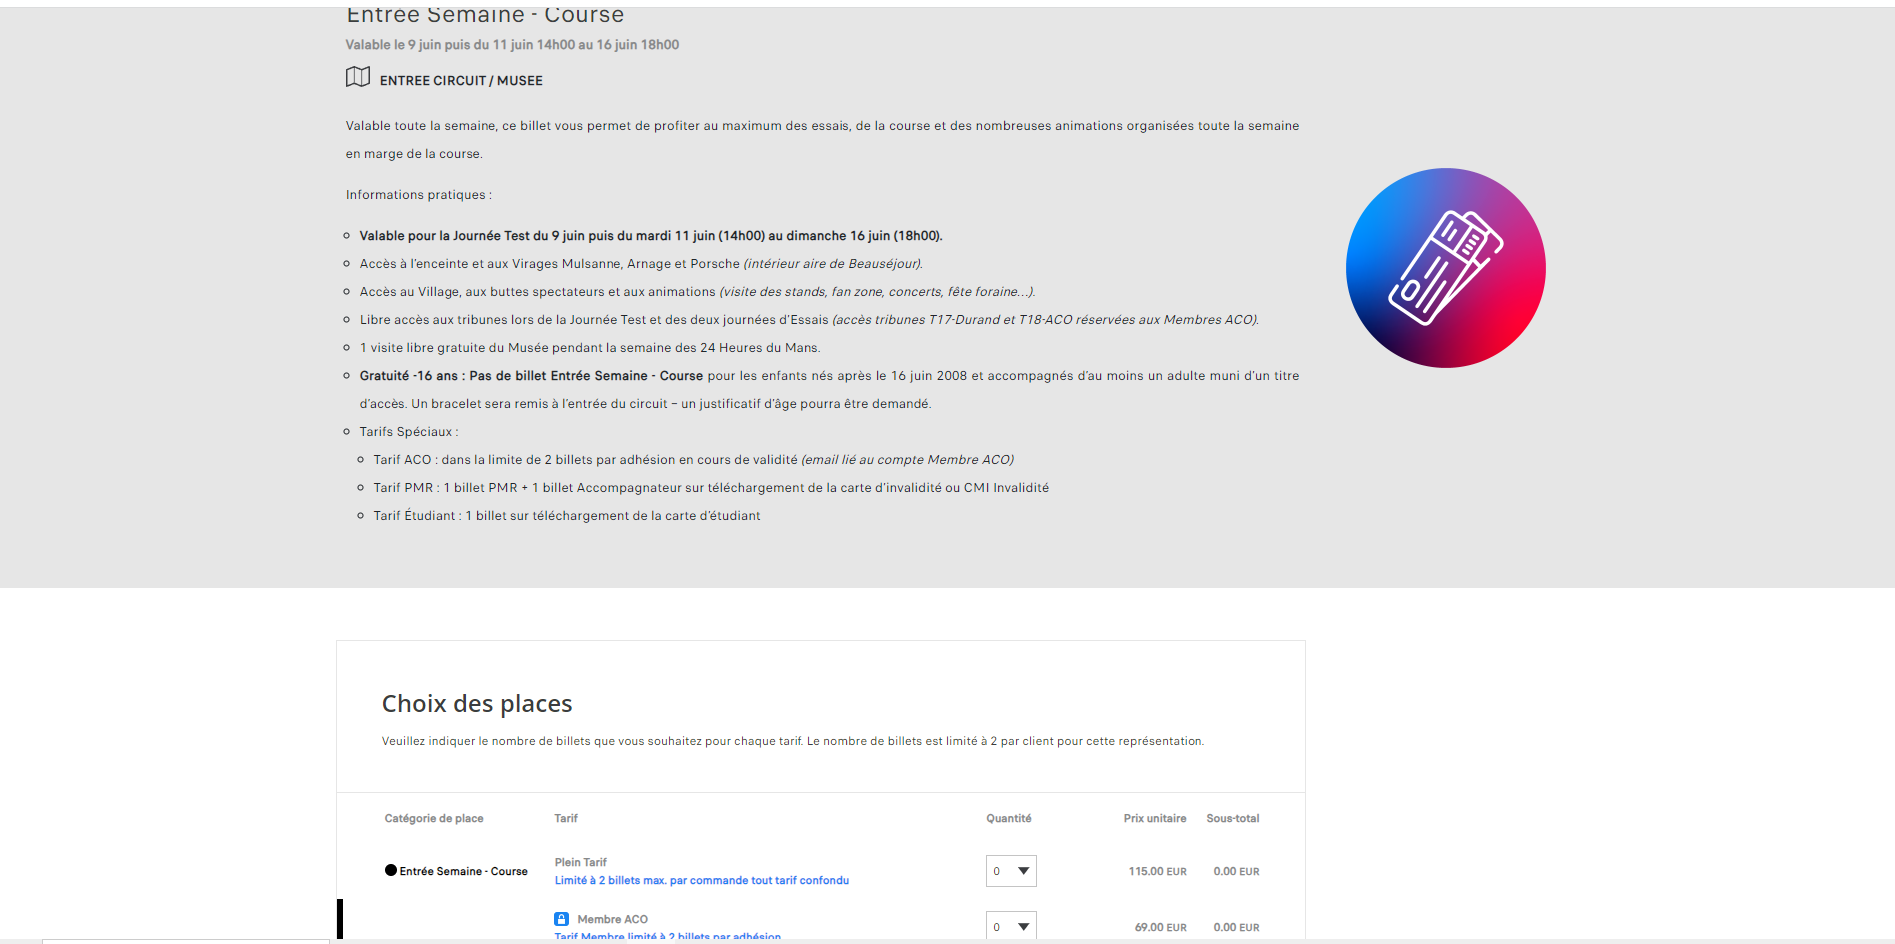Open the Plein Tarif quantity dropdown
This screenshot has width=1895, height=944.
[x=1011, y=871]
